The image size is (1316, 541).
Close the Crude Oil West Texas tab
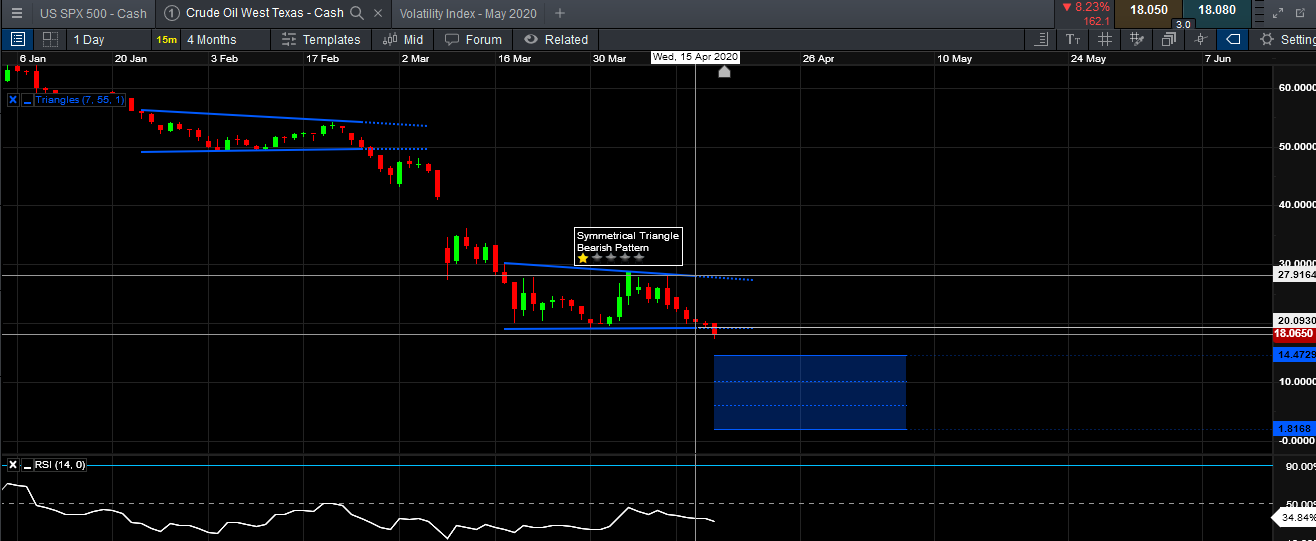click(x=378, y=13)
